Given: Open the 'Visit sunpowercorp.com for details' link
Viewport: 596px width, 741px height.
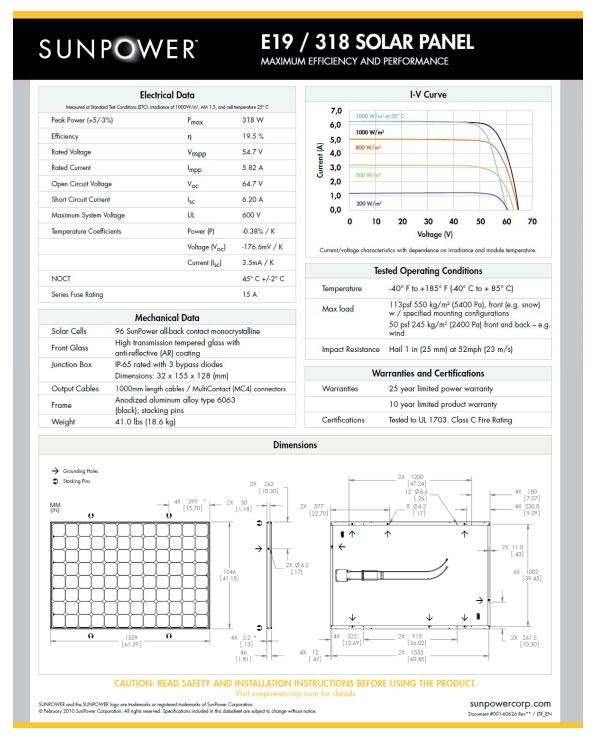Looking at the screenshot, I should (x=295, y=693).
